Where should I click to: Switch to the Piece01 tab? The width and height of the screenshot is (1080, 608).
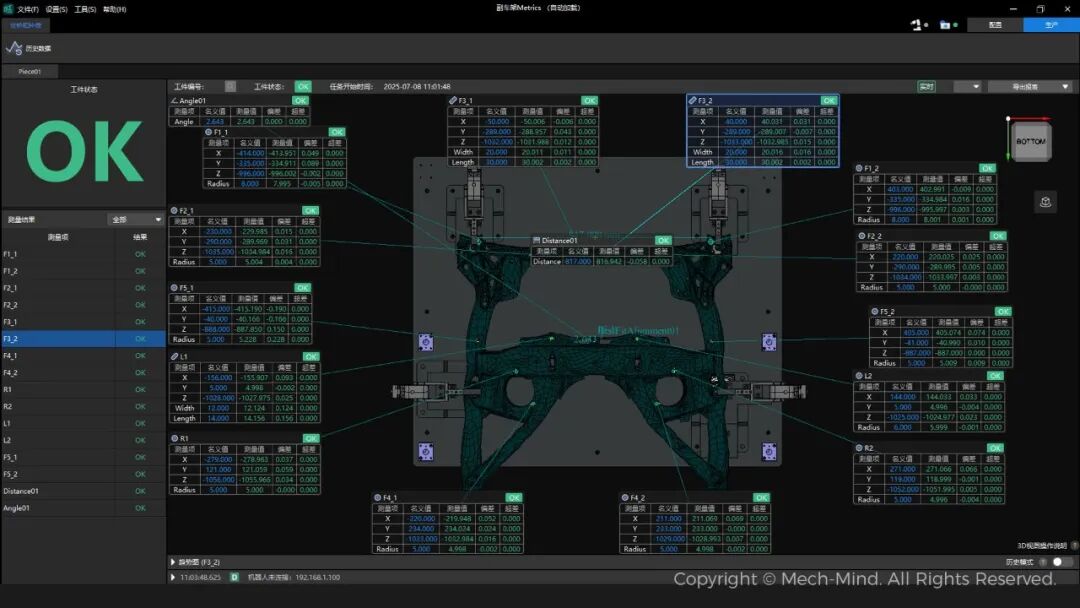tap(30, 72)
